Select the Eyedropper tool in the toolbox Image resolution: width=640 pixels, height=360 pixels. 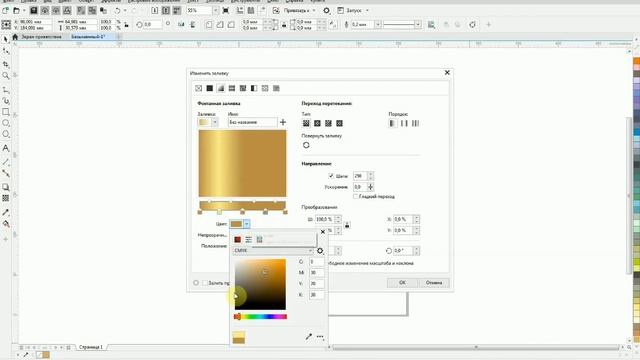[6, 212]
